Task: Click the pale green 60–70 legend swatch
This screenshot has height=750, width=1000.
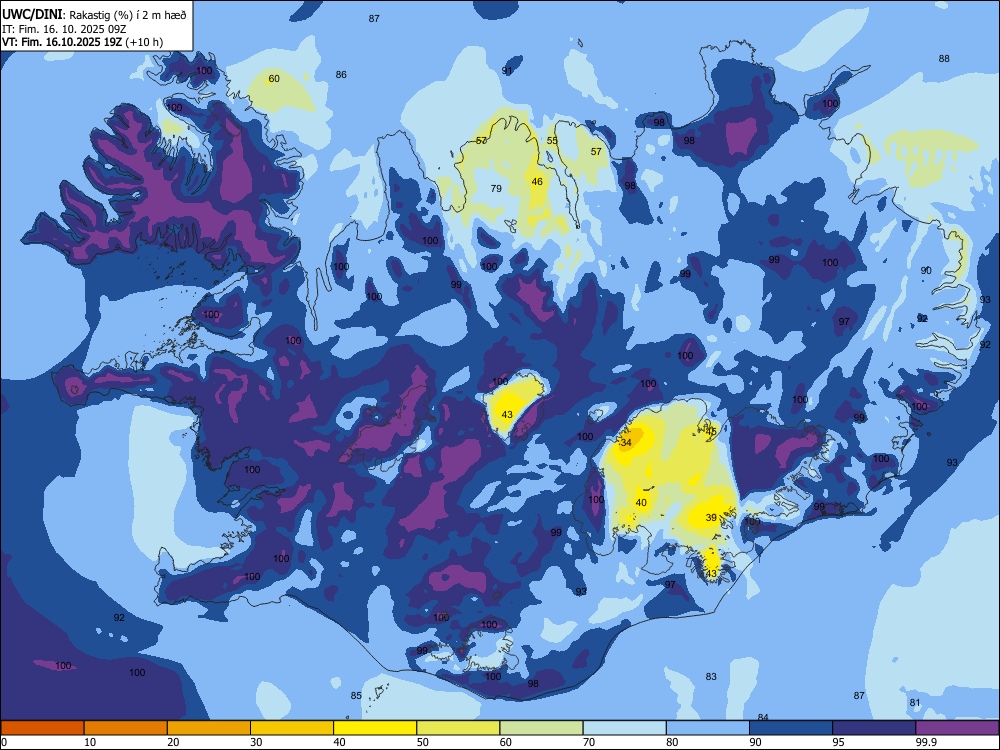Action: (x=541, y=728)
